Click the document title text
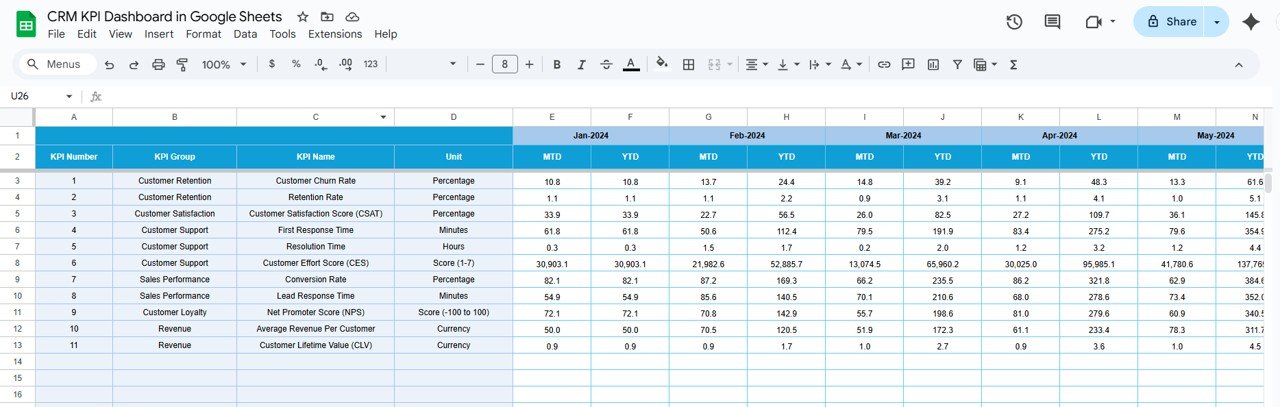This screenshot has height=407, width=1280. (165, 17)
